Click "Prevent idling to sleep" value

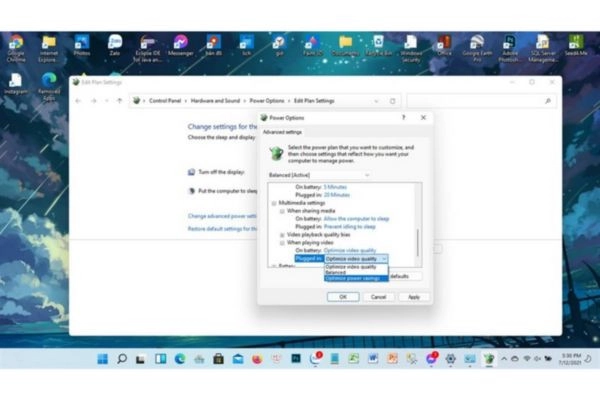coord(350,227)
